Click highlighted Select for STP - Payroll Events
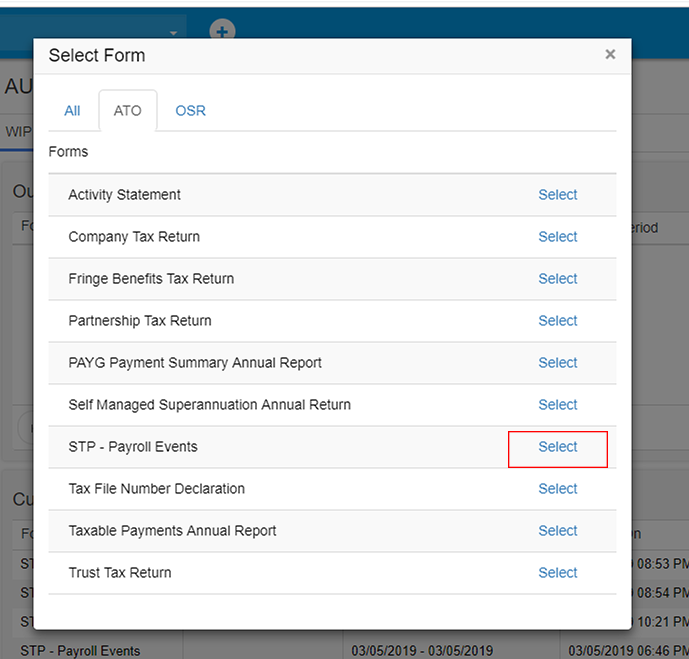The height and width of the screenshot is (659, 689). [557, 447]
